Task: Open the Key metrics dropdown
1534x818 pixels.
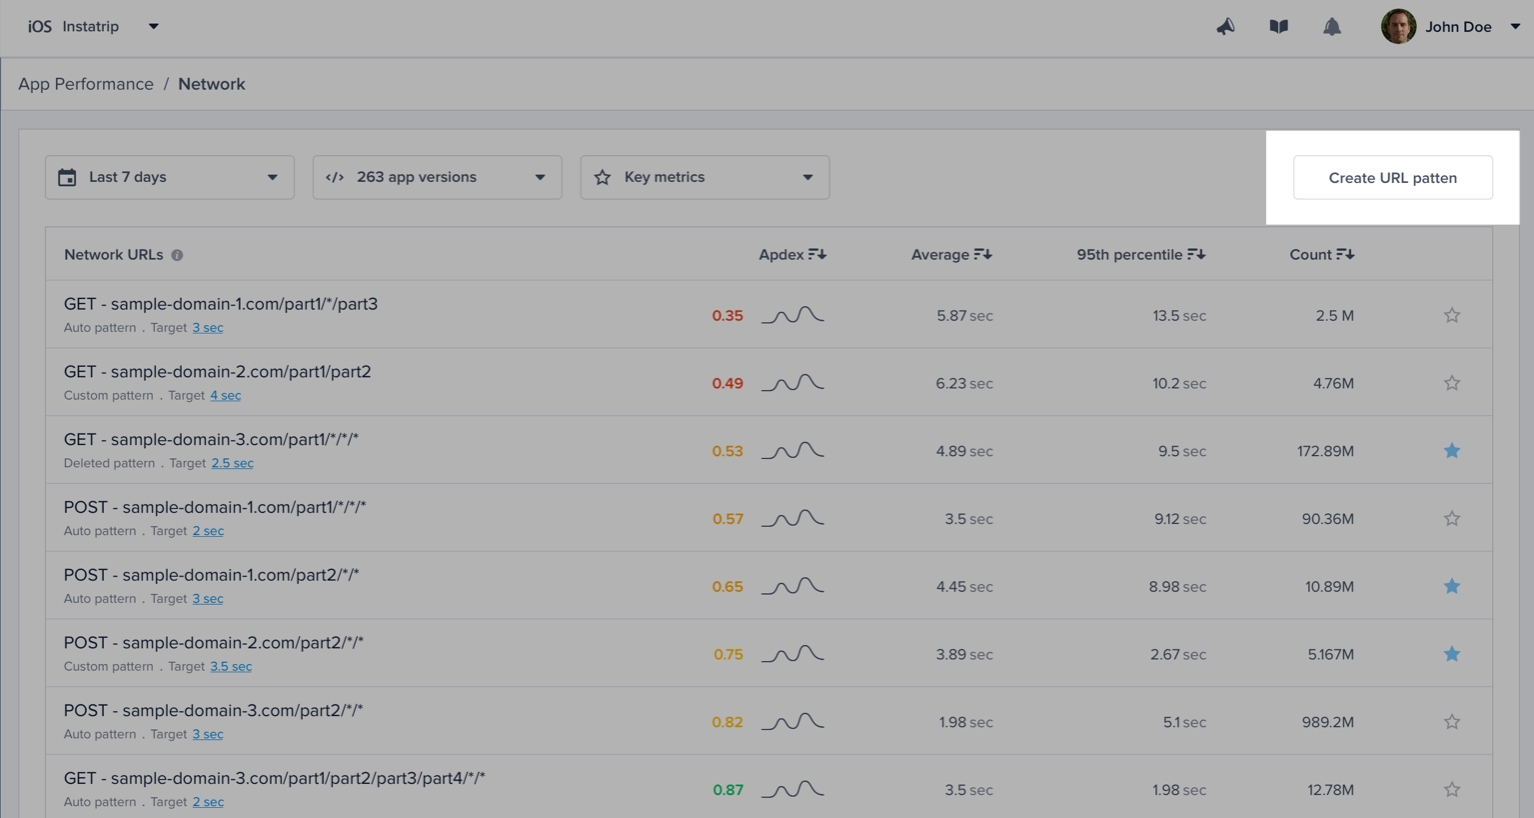Action: tap(704, 177)
